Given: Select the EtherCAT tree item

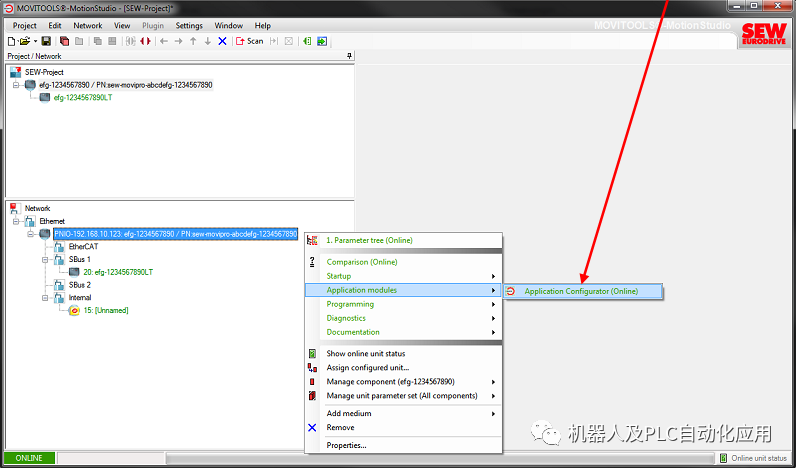Looking at the screenshot, I should [x=83, y=247].
